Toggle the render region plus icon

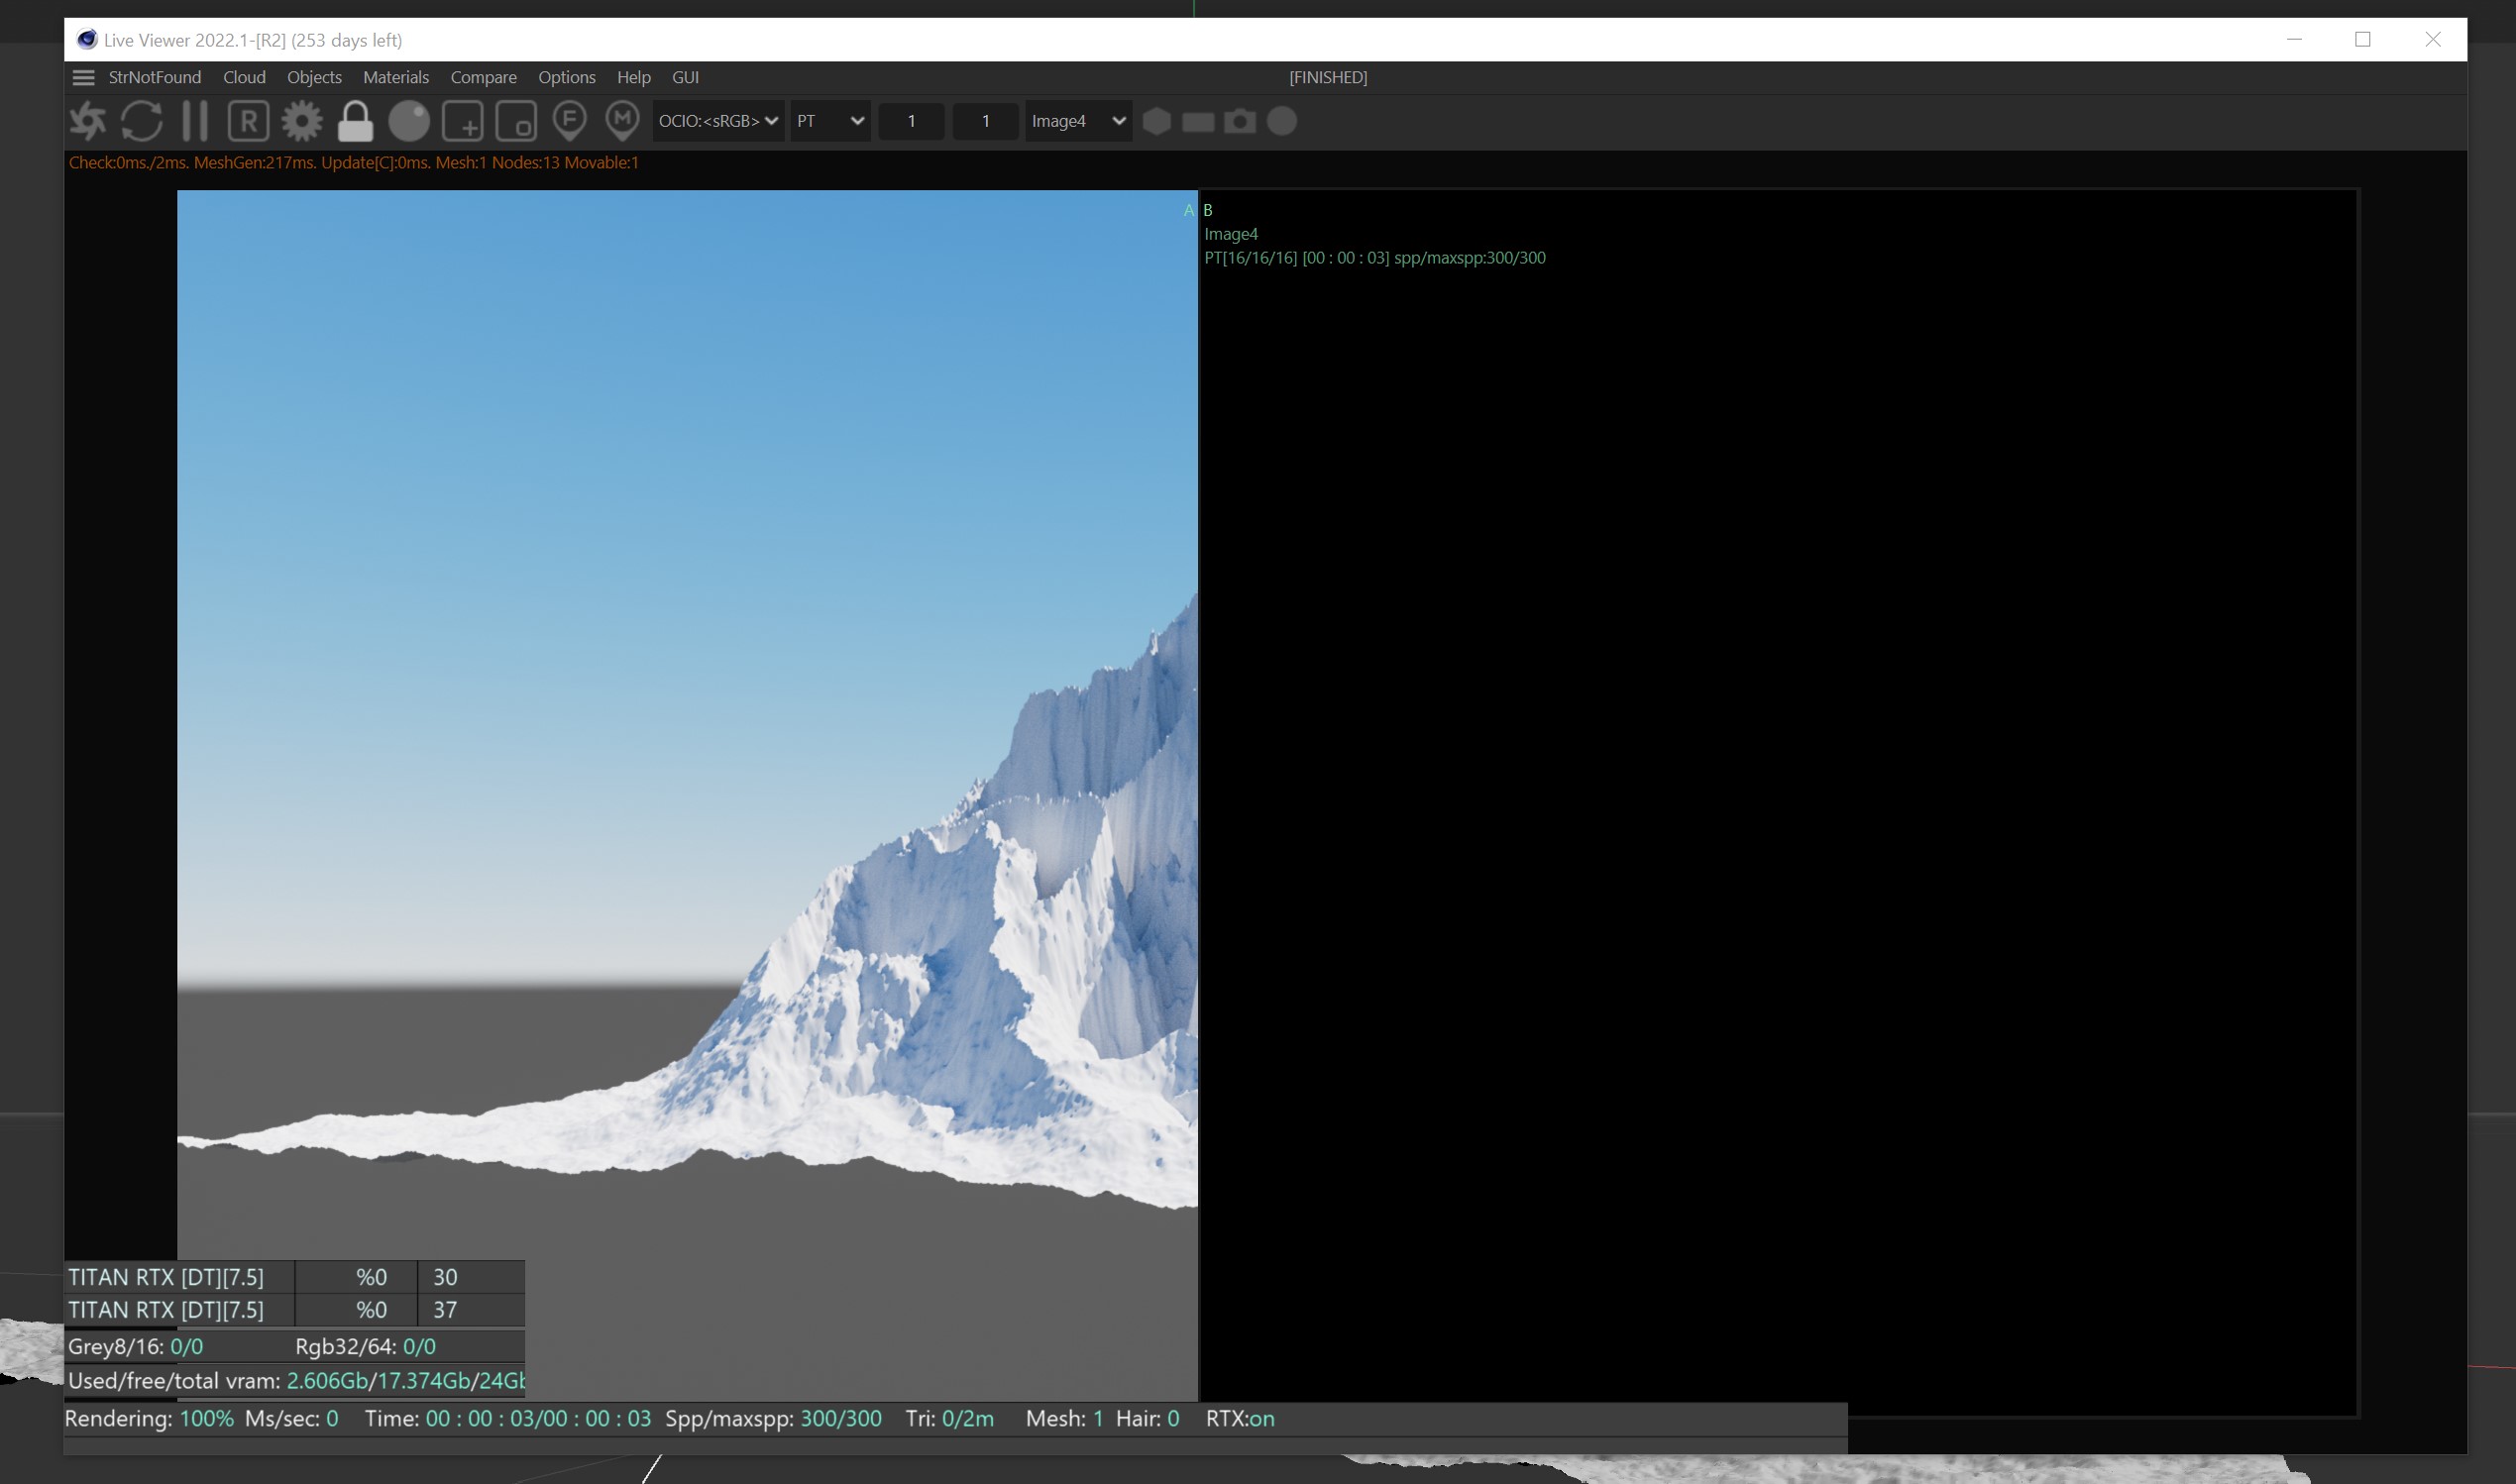coord(462,121)
